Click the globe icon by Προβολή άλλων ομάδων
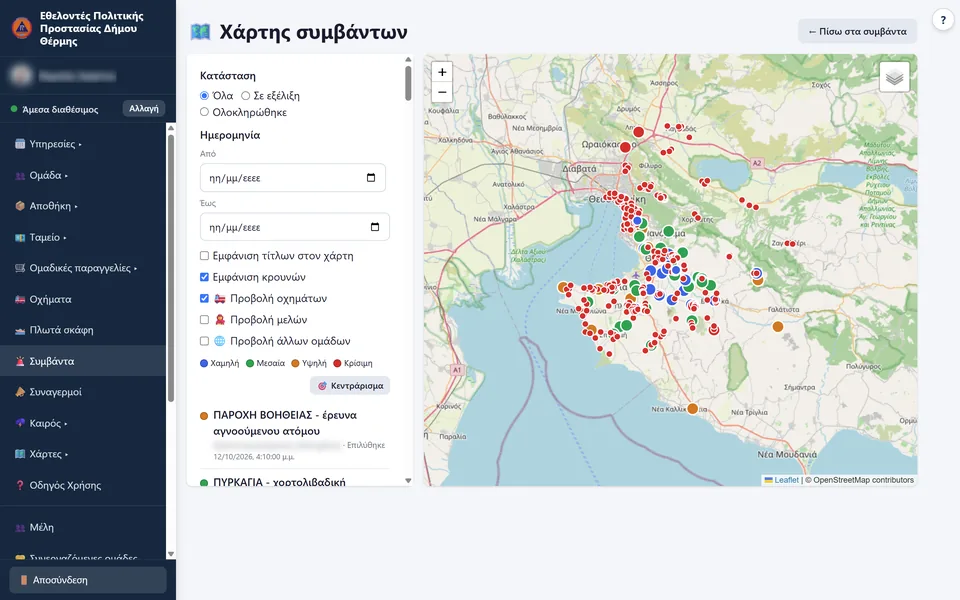 pos(220,341)
